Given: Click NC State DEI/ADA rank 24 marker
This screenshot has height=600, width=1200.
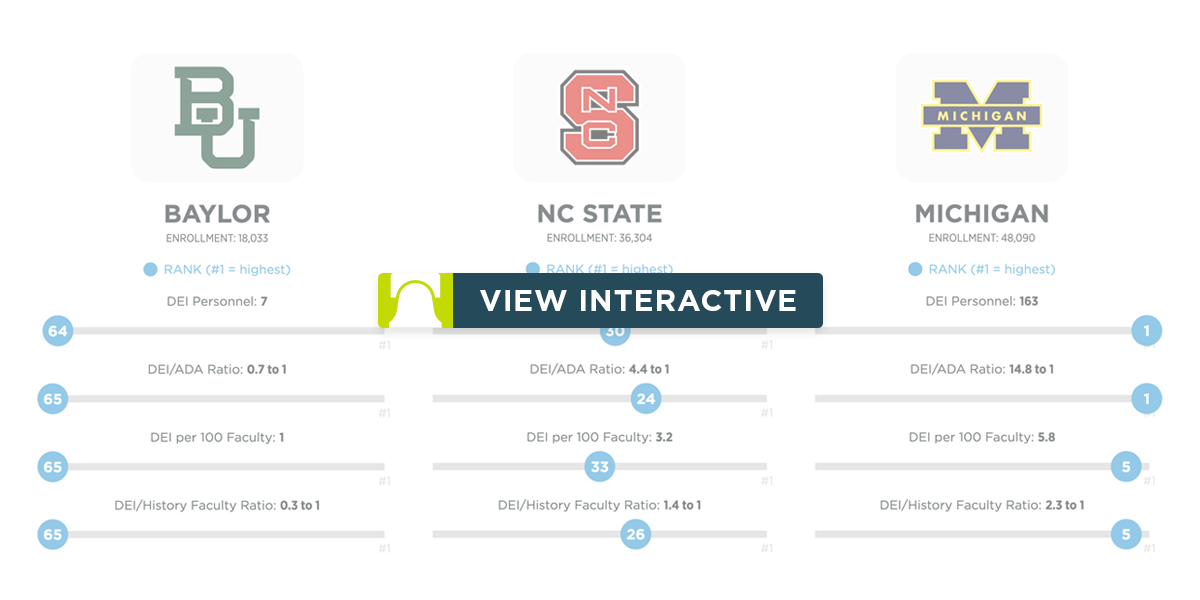Looking at the screenshot, I should point(646,399).
